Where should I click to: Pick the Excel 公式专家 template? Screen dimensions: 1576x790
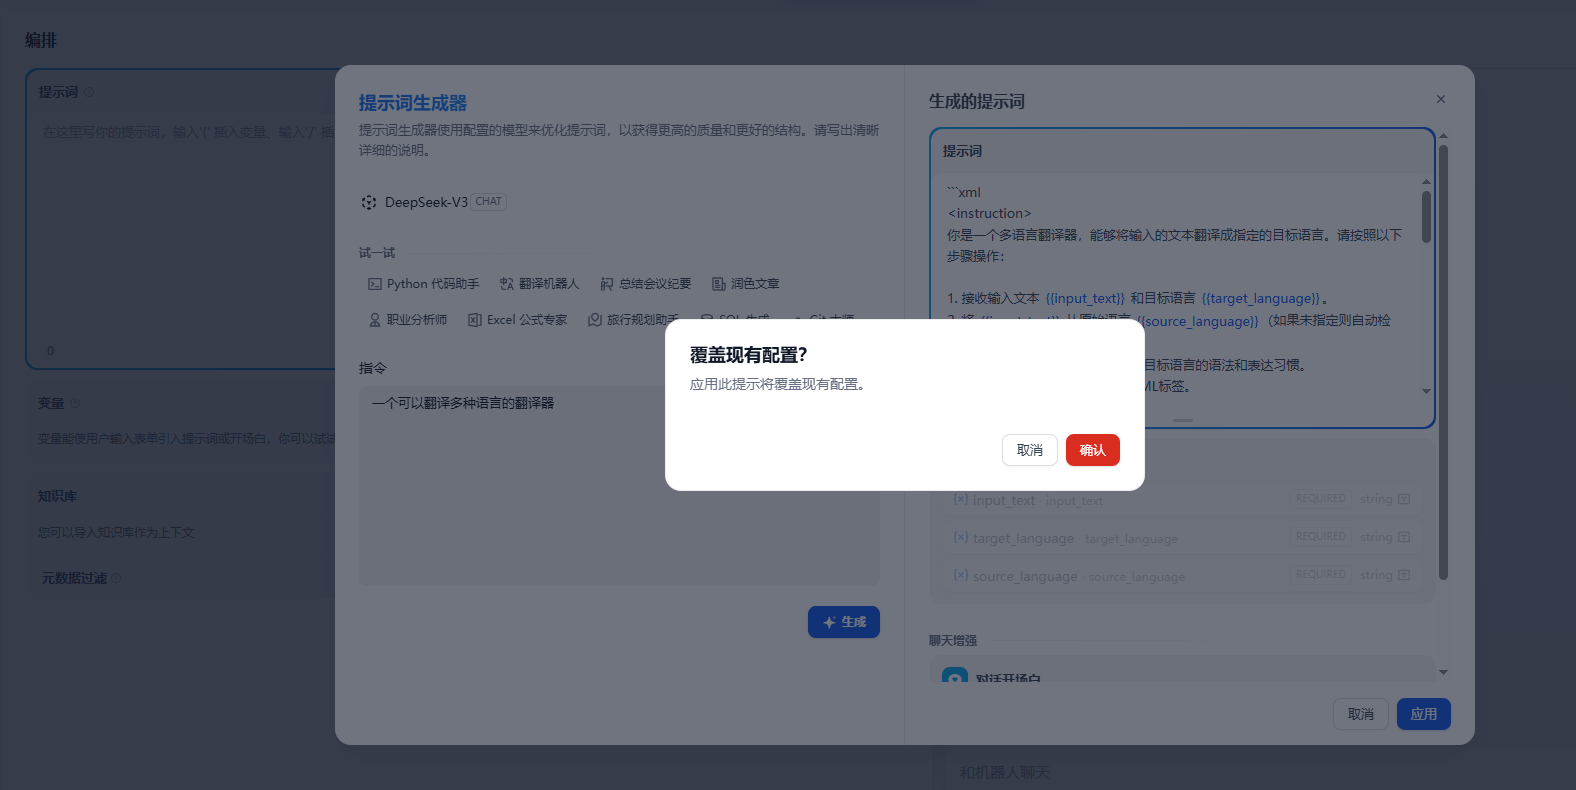coord(517,320)
